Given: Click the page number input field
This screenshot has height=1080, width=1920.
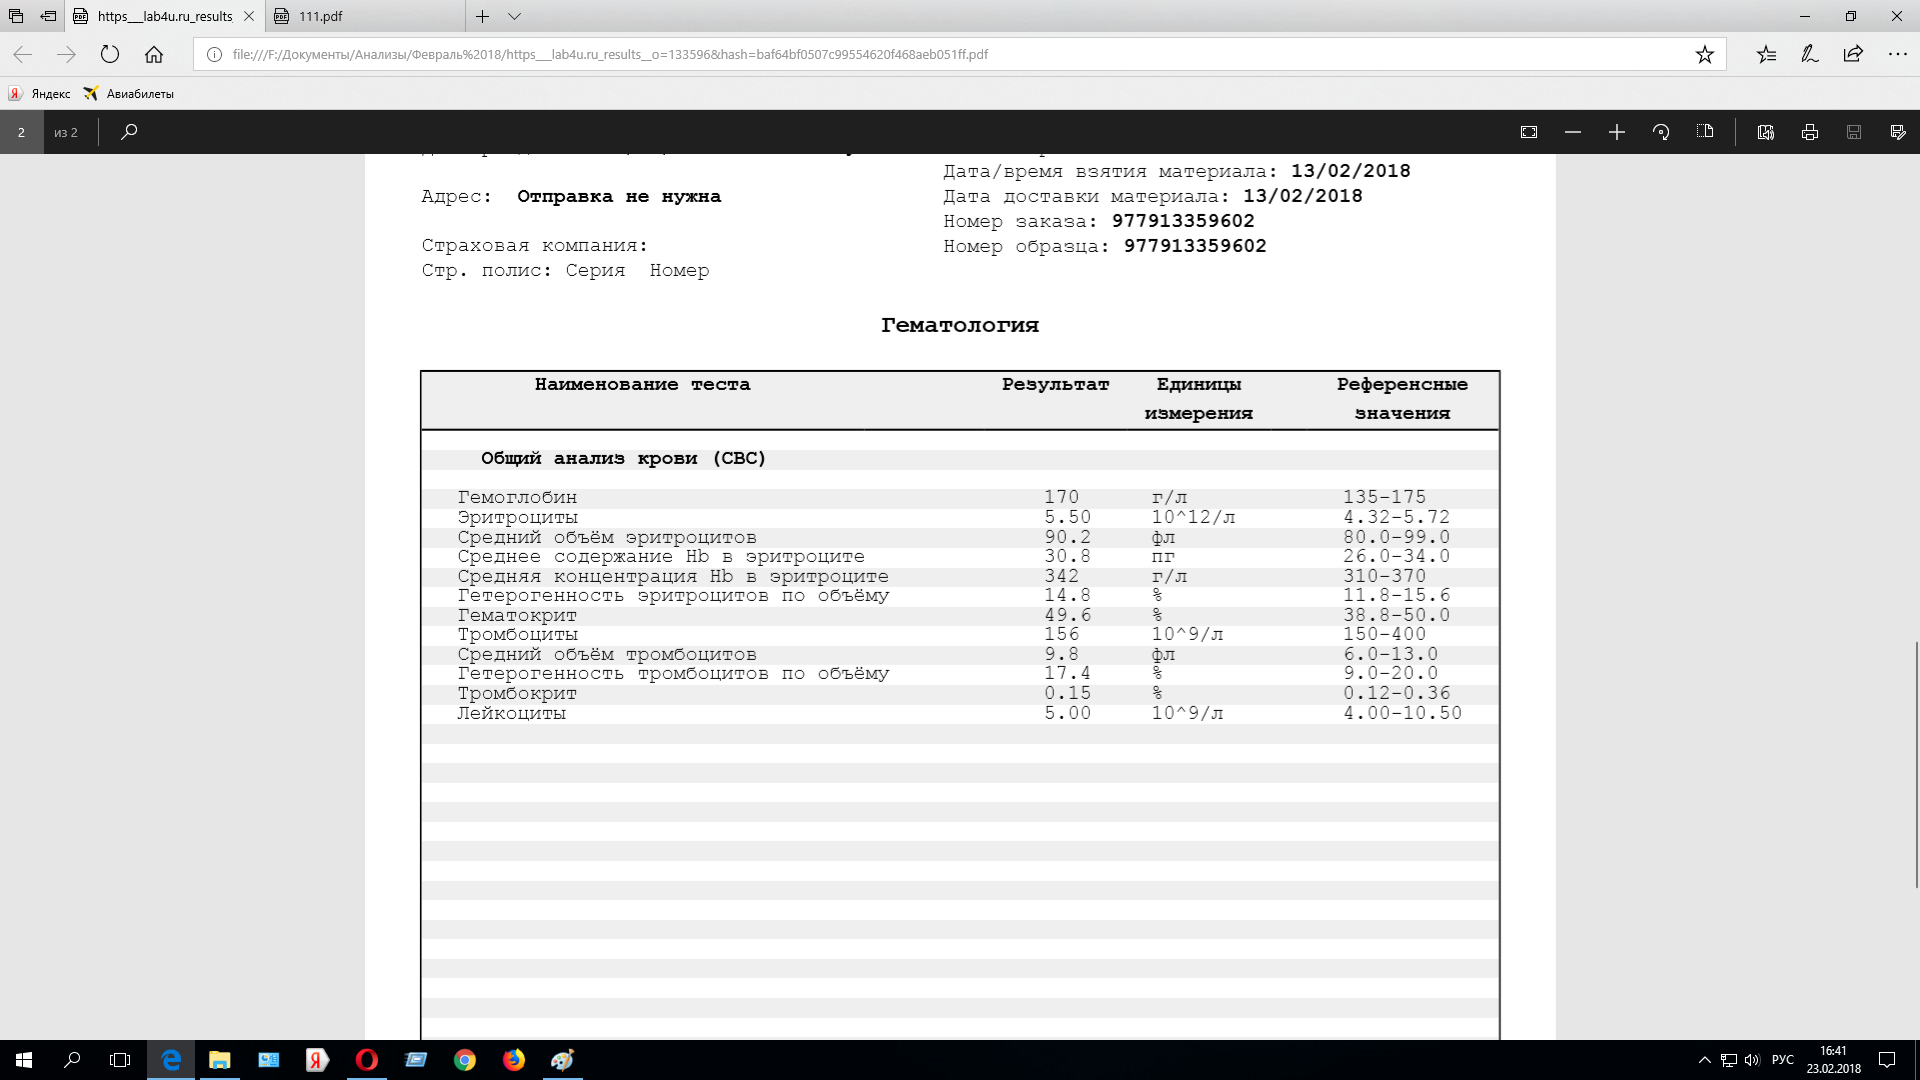Looking at the screenshot, I should [x=21, y=132].
